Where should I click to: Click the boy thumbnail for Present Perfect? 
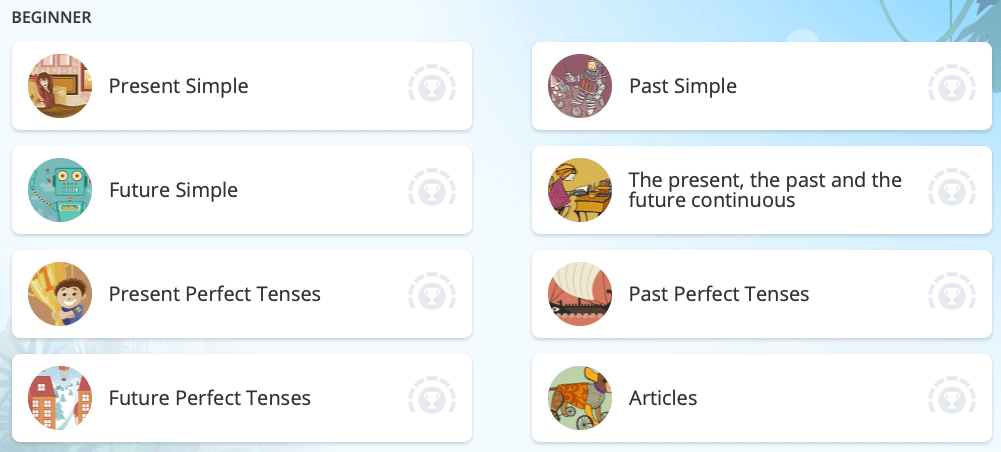60,294
